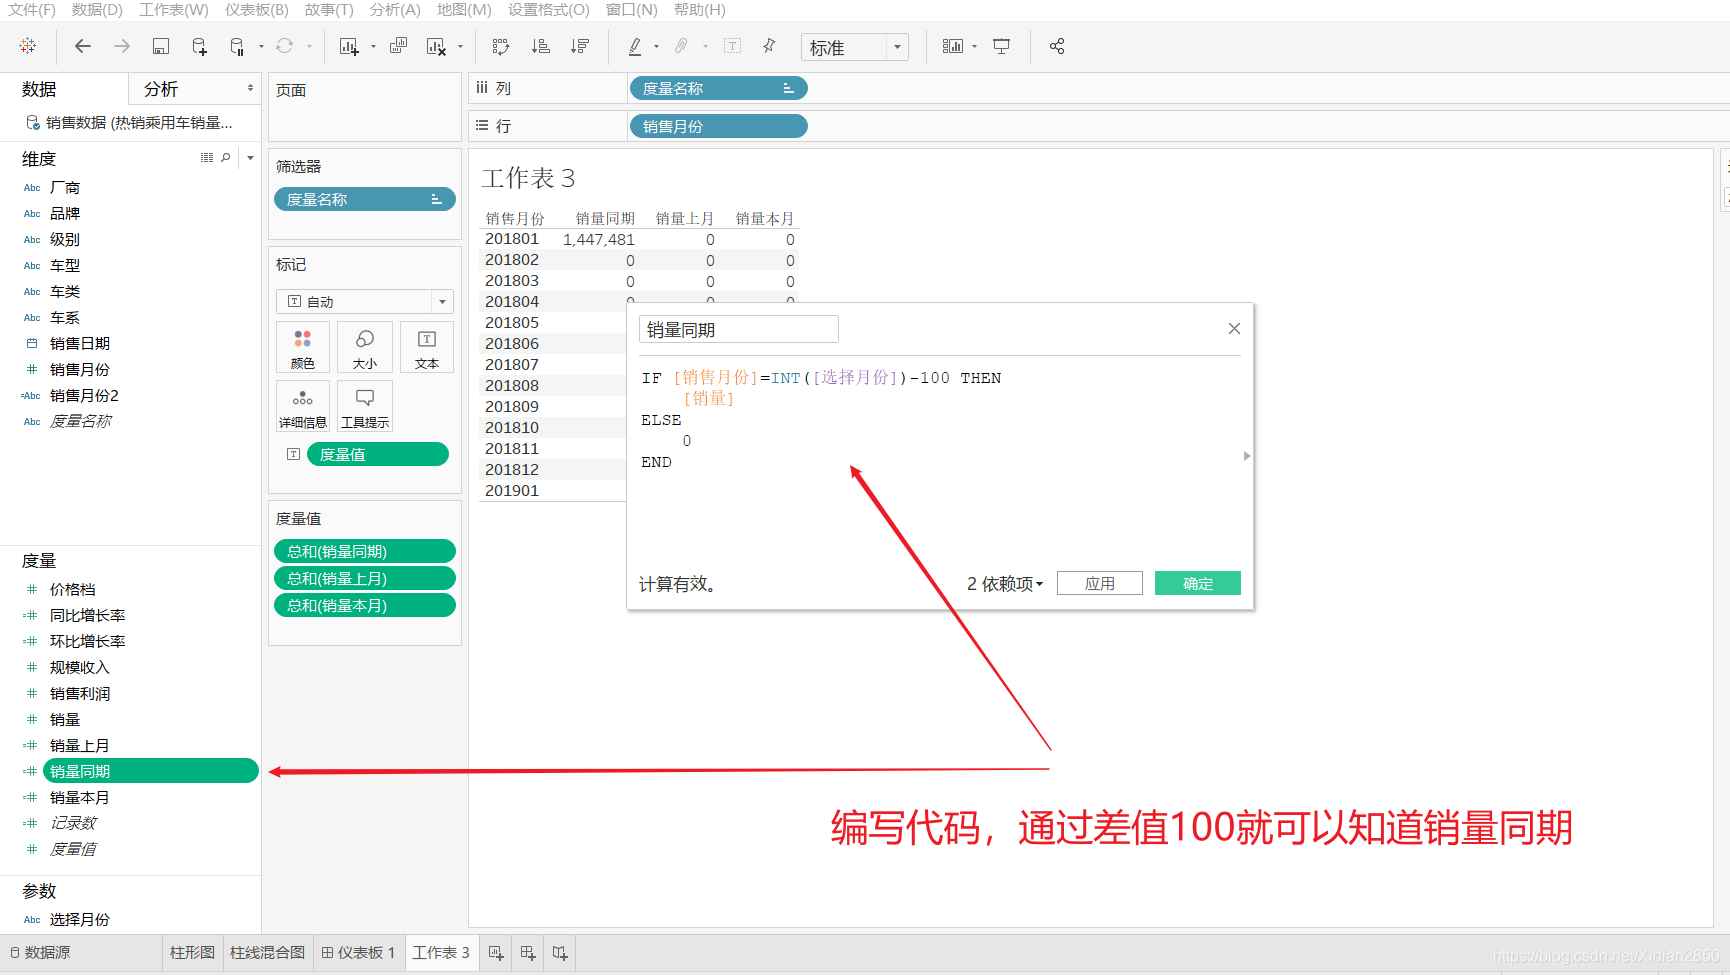Click the 应用 apply button
This screenshot has height=975, width=1730.
coord(1100,583)
